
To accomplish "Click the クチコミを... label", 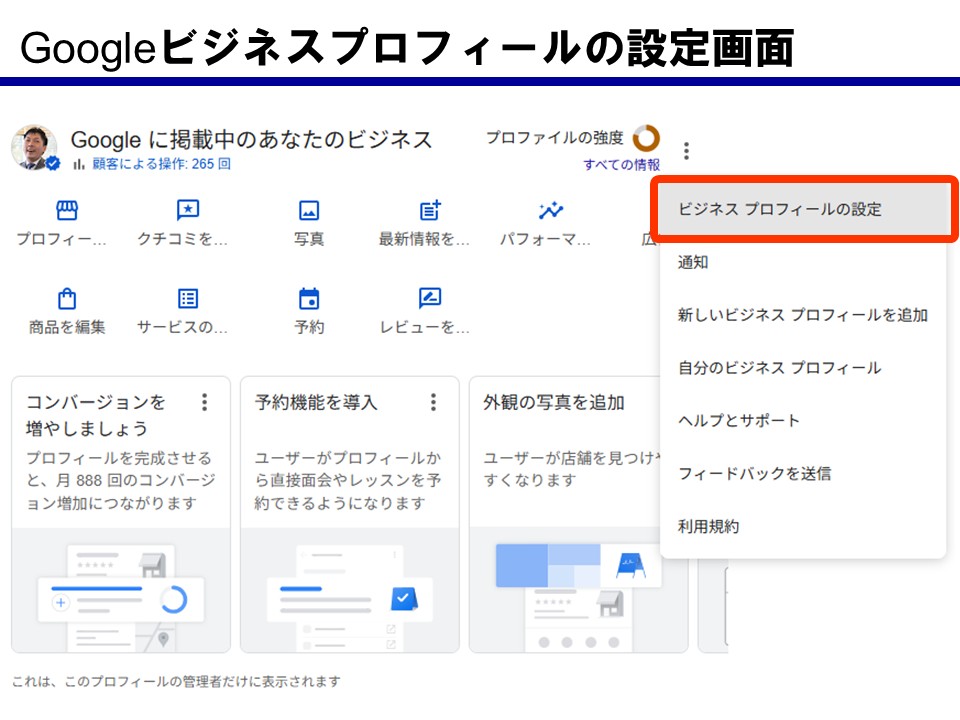I will click(x=182, y=239).
